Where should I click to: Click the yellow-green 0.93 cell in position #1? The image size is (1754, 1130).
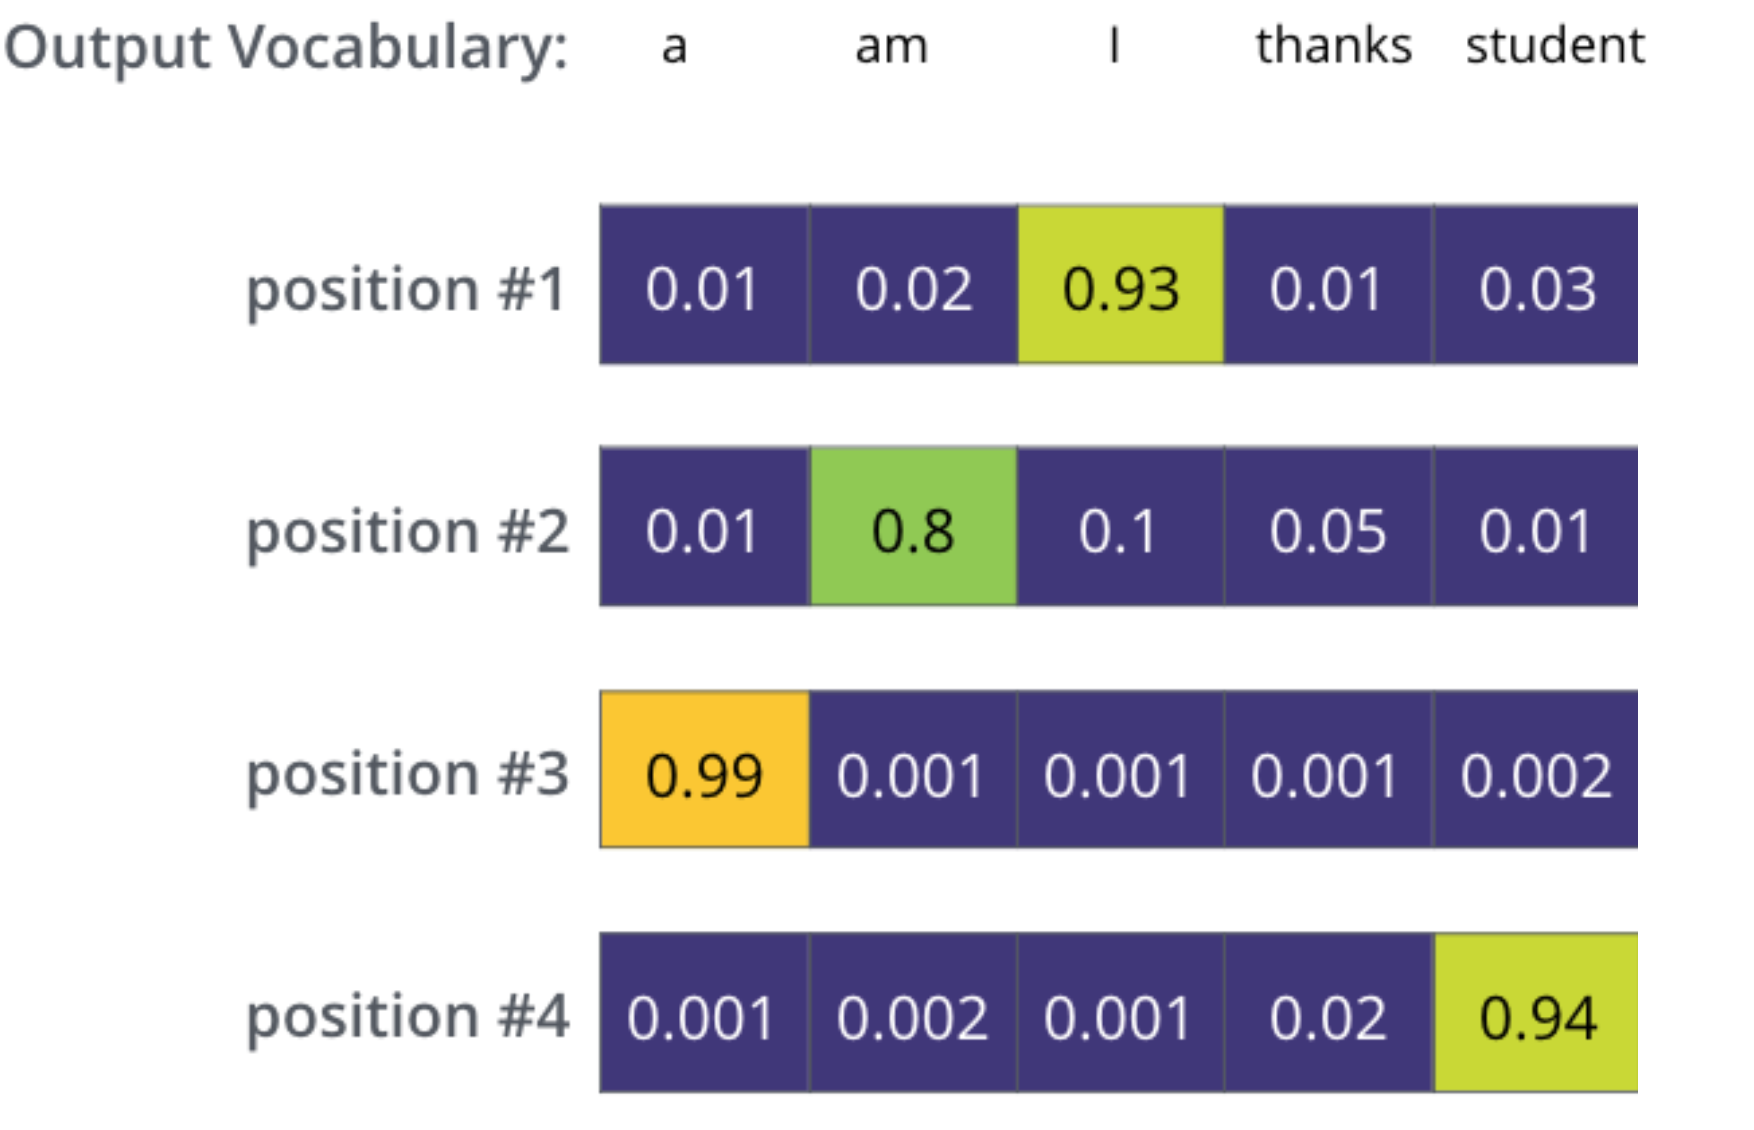[x=1120, y=286]
